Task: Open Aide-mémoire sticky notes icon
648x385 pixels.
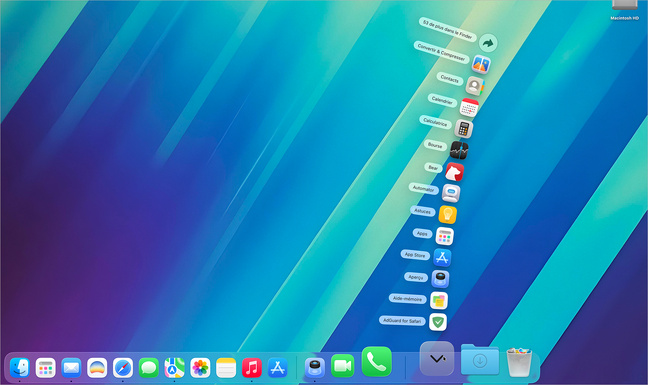Action: 438,300
